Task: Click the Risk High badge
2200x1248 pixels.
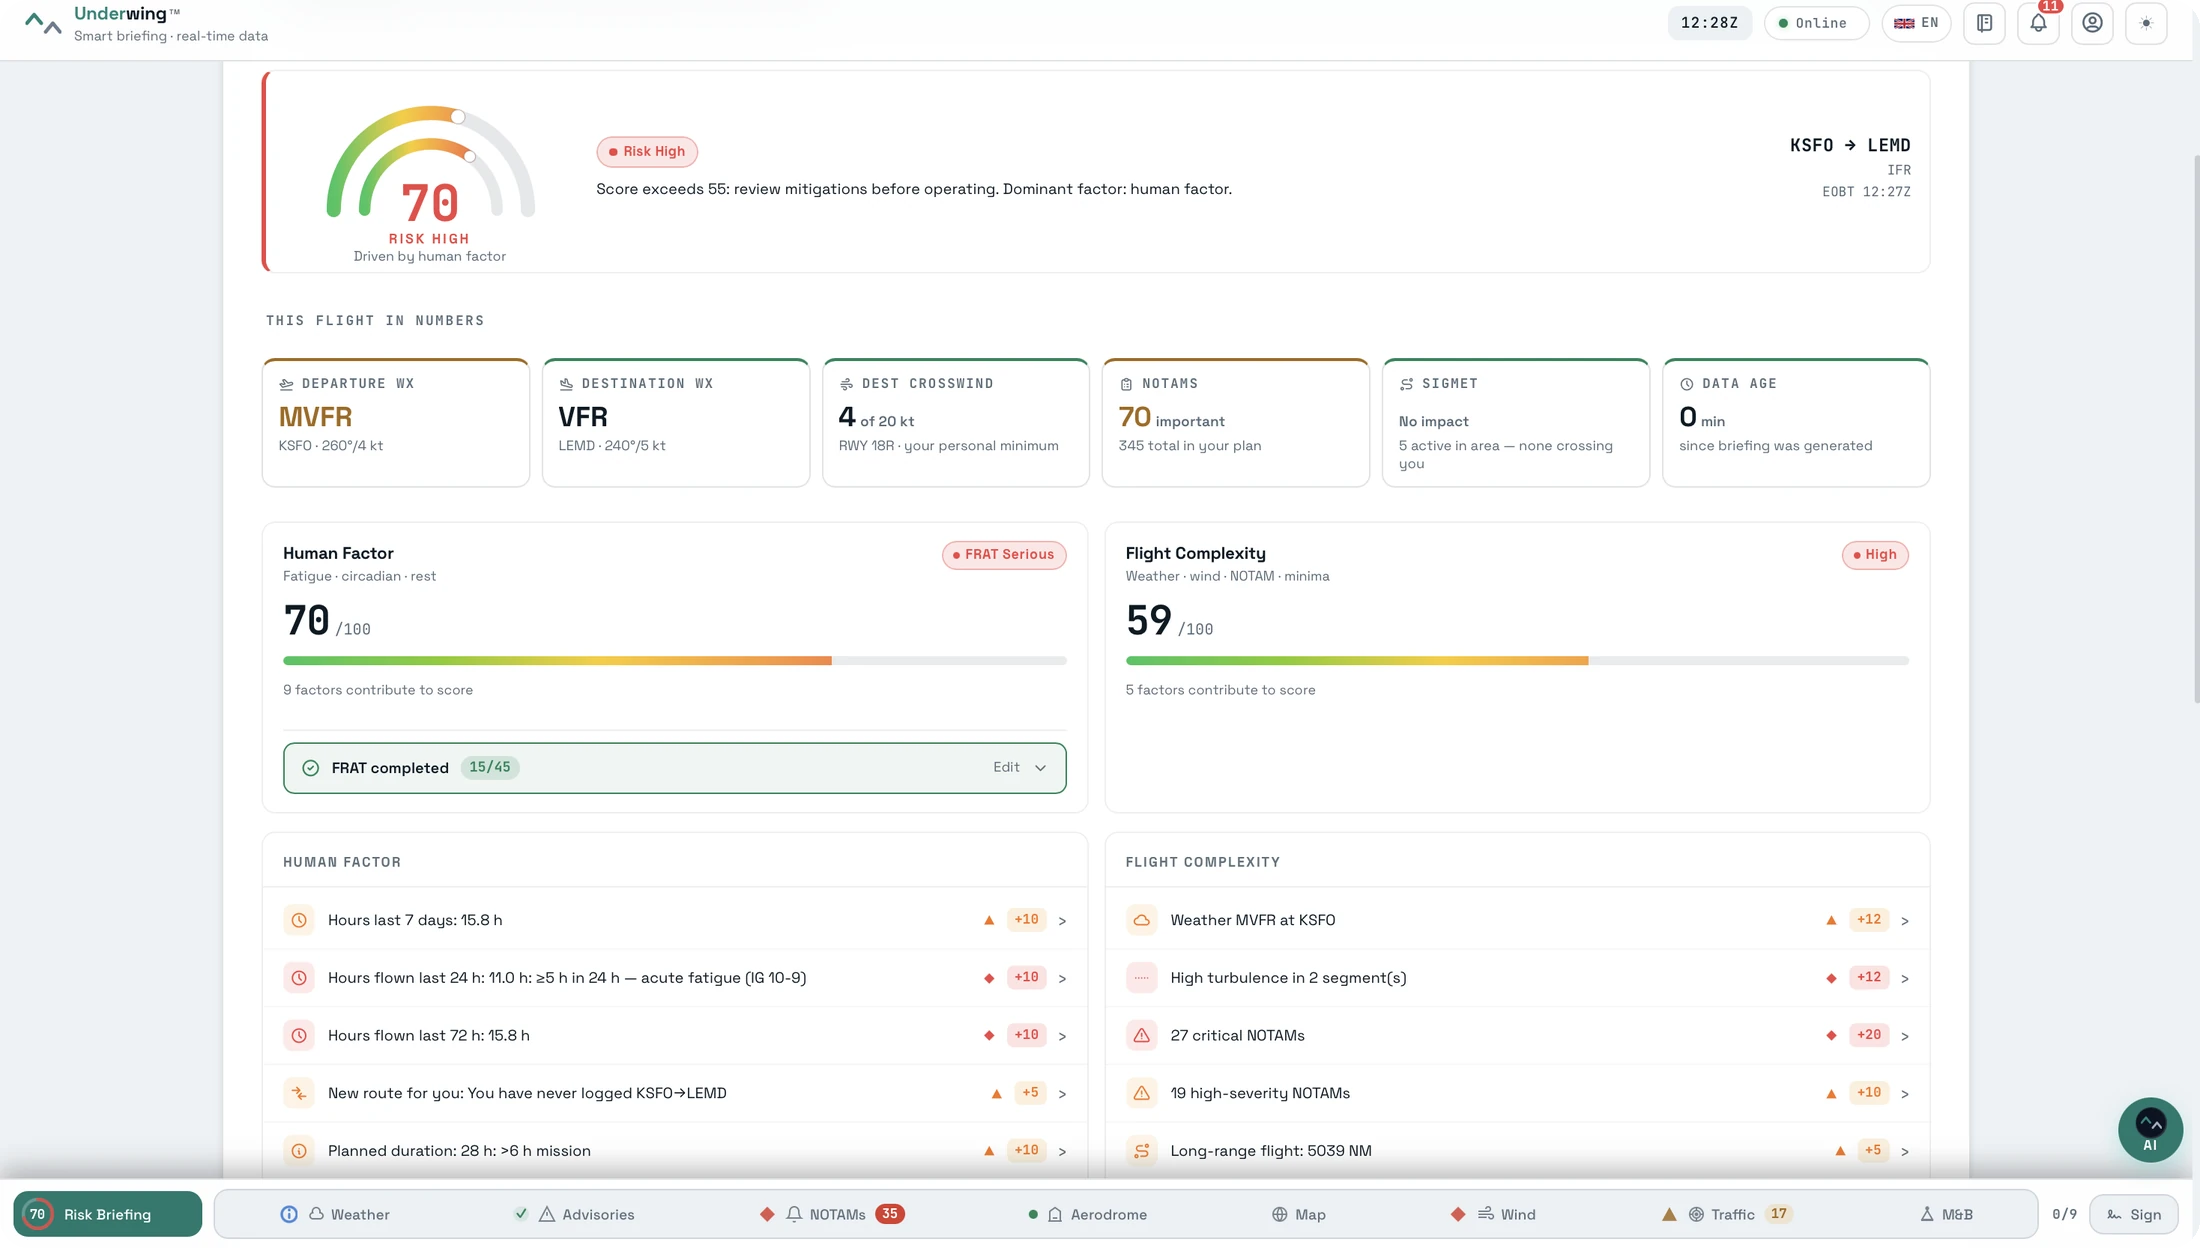Action: (x=647, y=152)
